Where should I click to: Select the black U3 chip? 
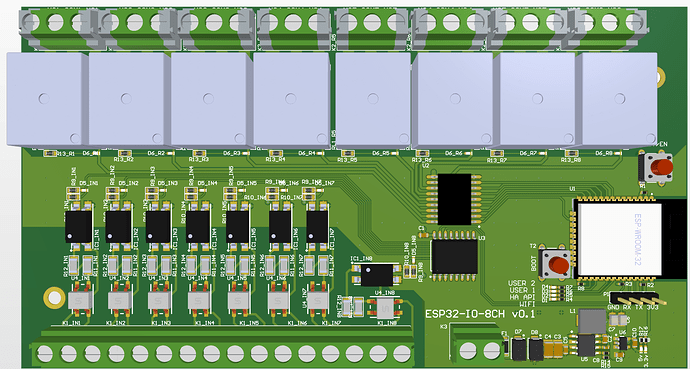[x=455, y=255]
